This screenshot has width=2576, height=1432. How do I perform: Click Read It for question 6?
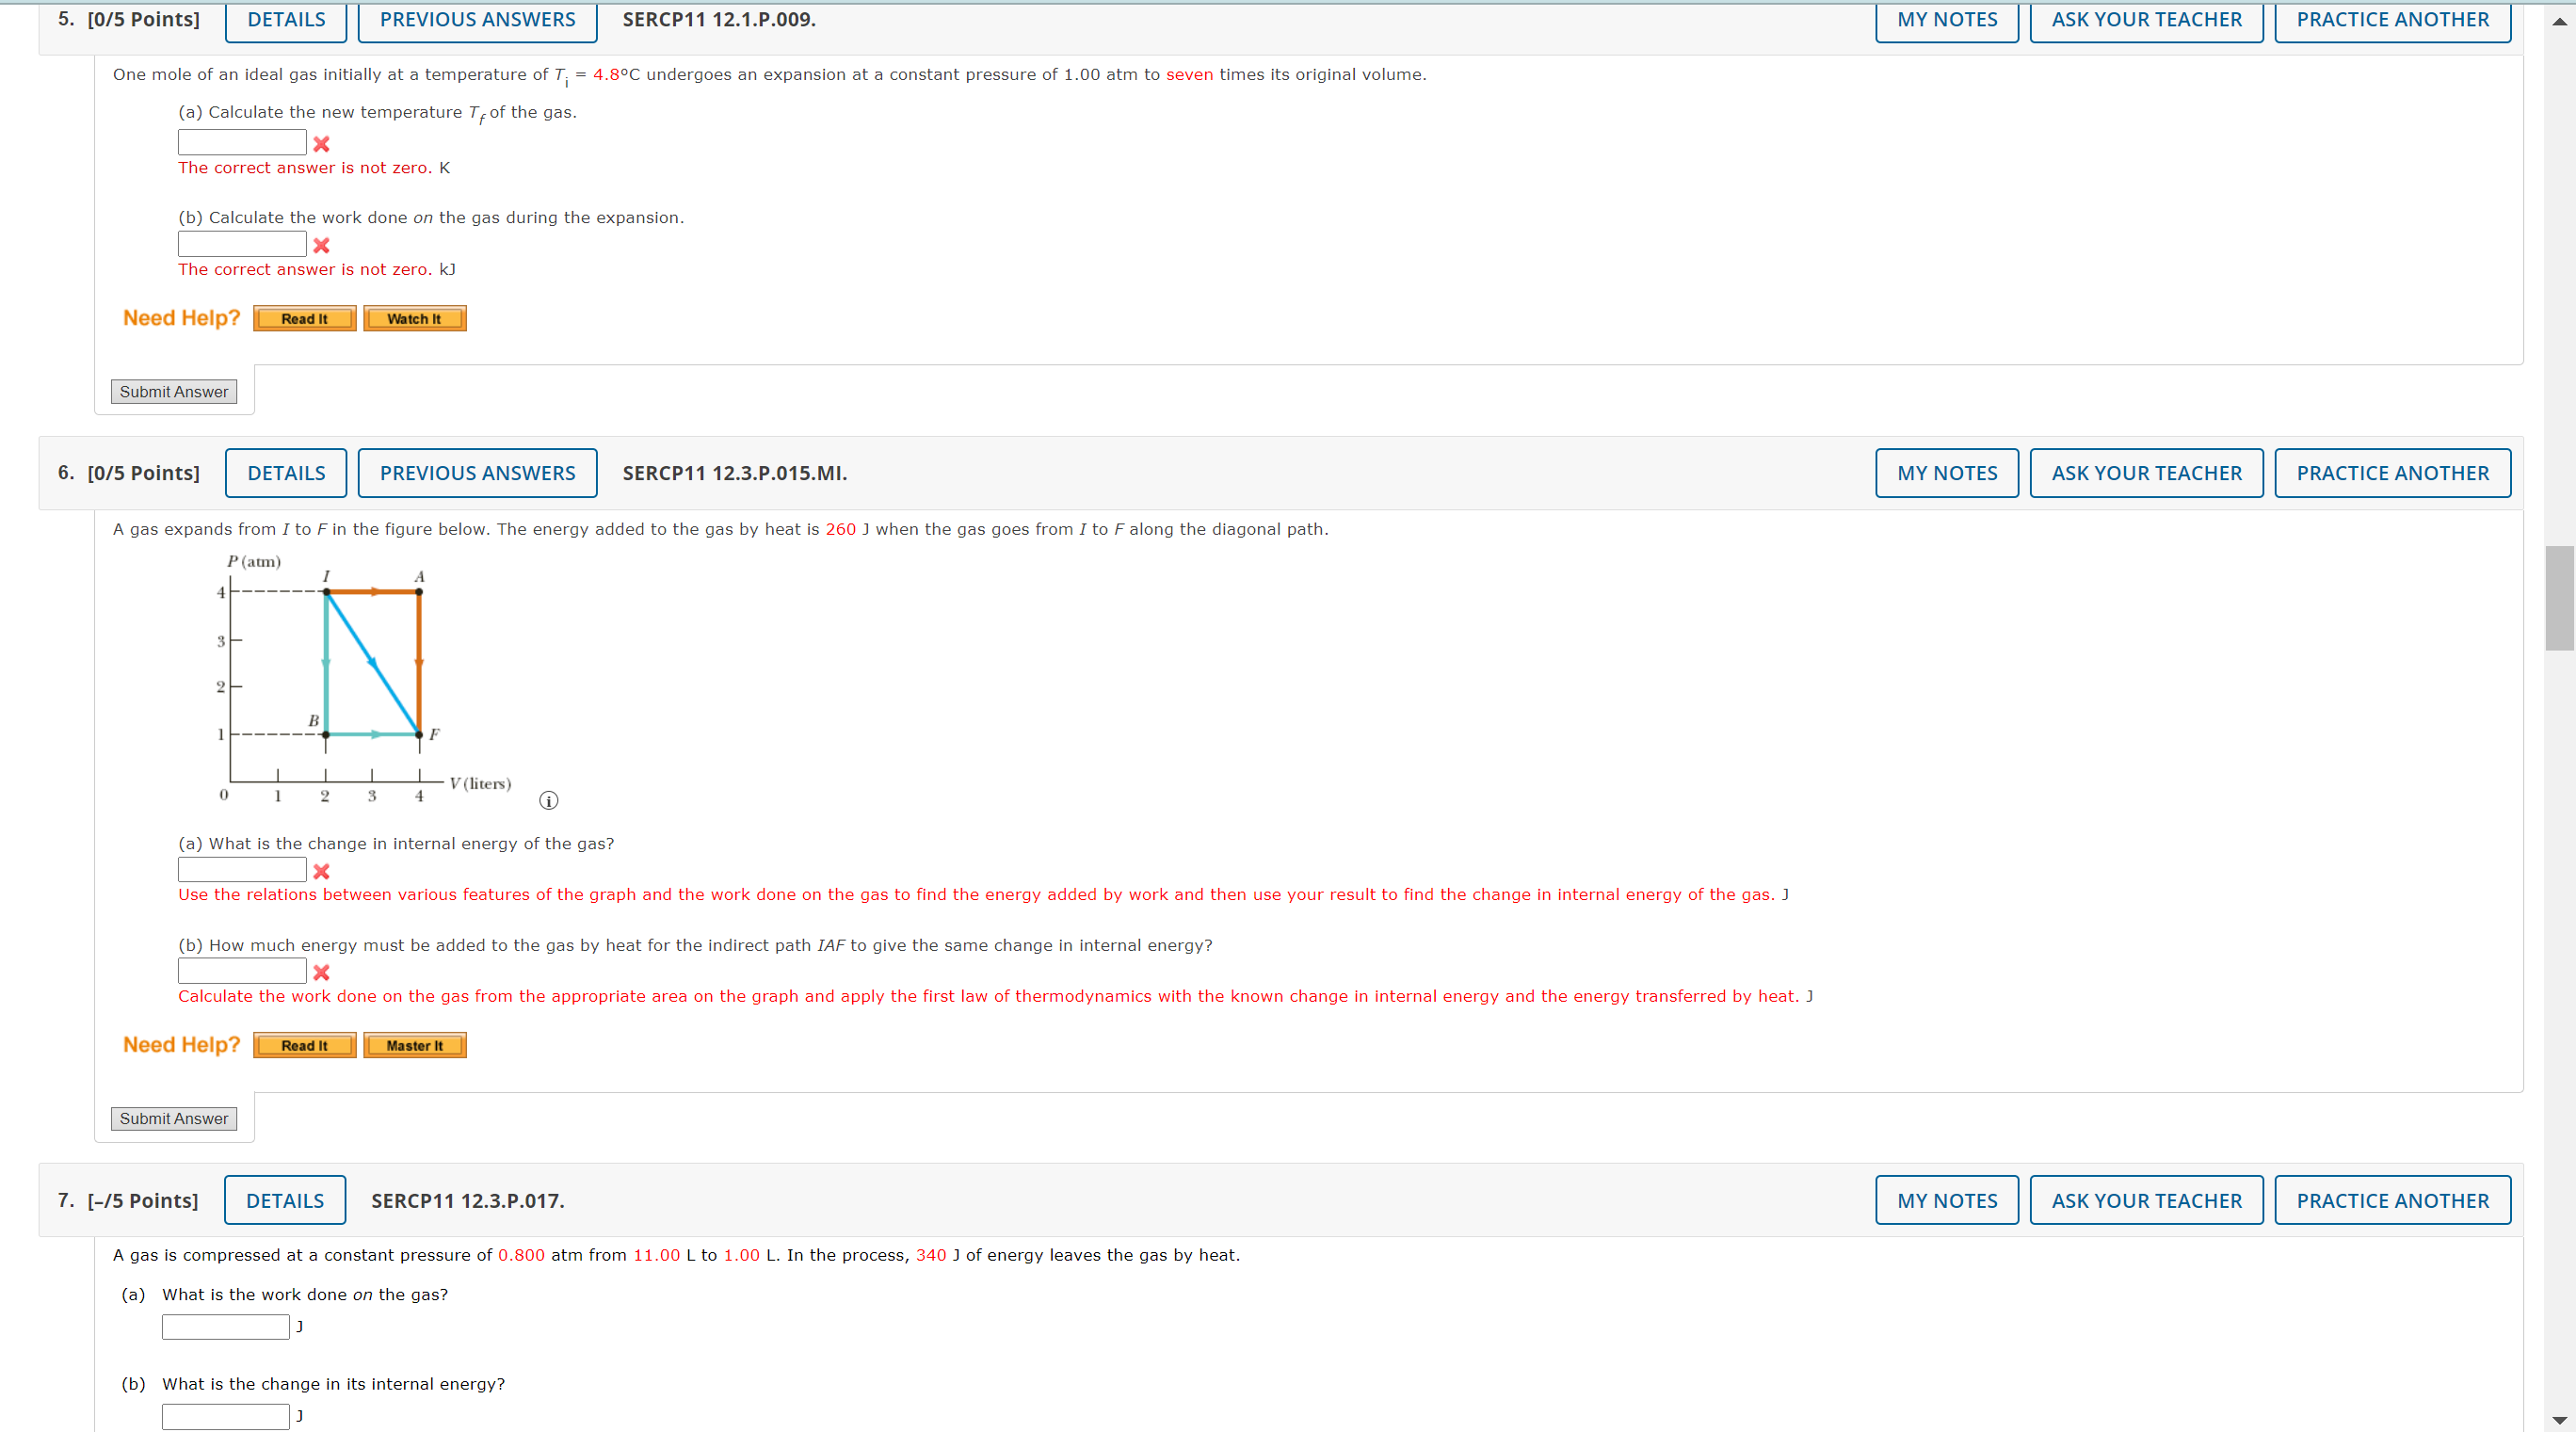pos(304,1045)
